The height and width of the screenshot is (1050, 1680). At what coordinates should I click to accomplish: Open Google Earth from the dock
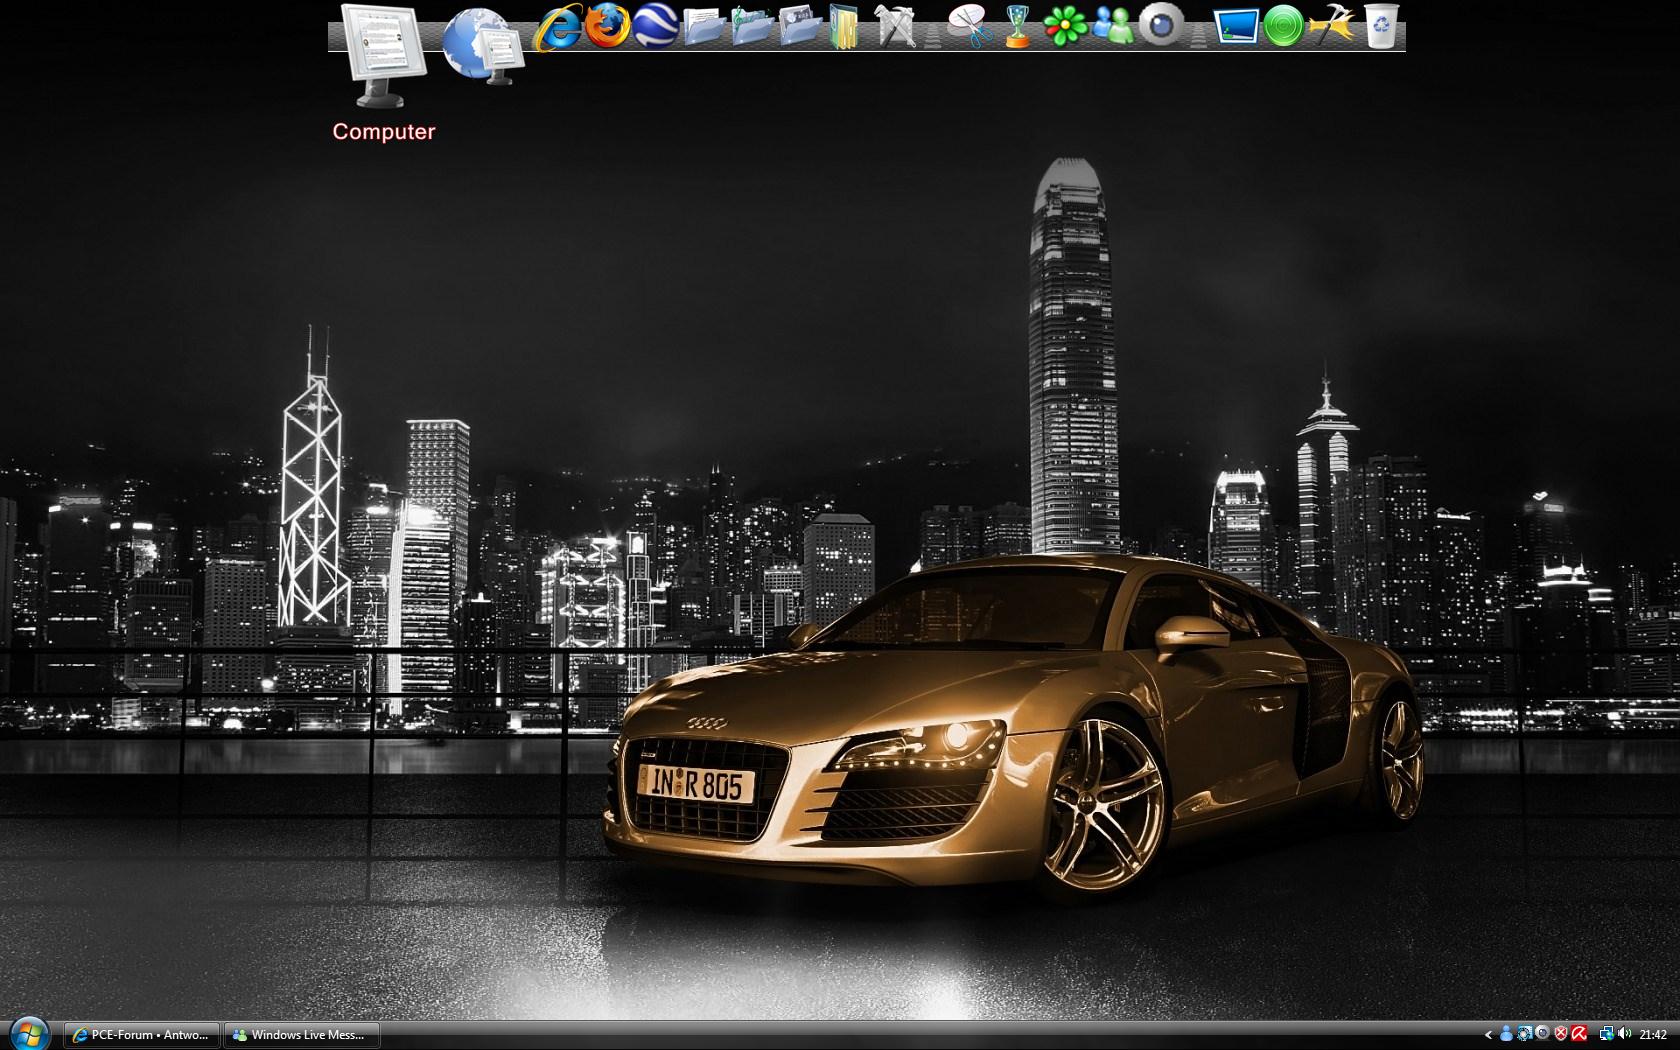[x=655, y=26]
